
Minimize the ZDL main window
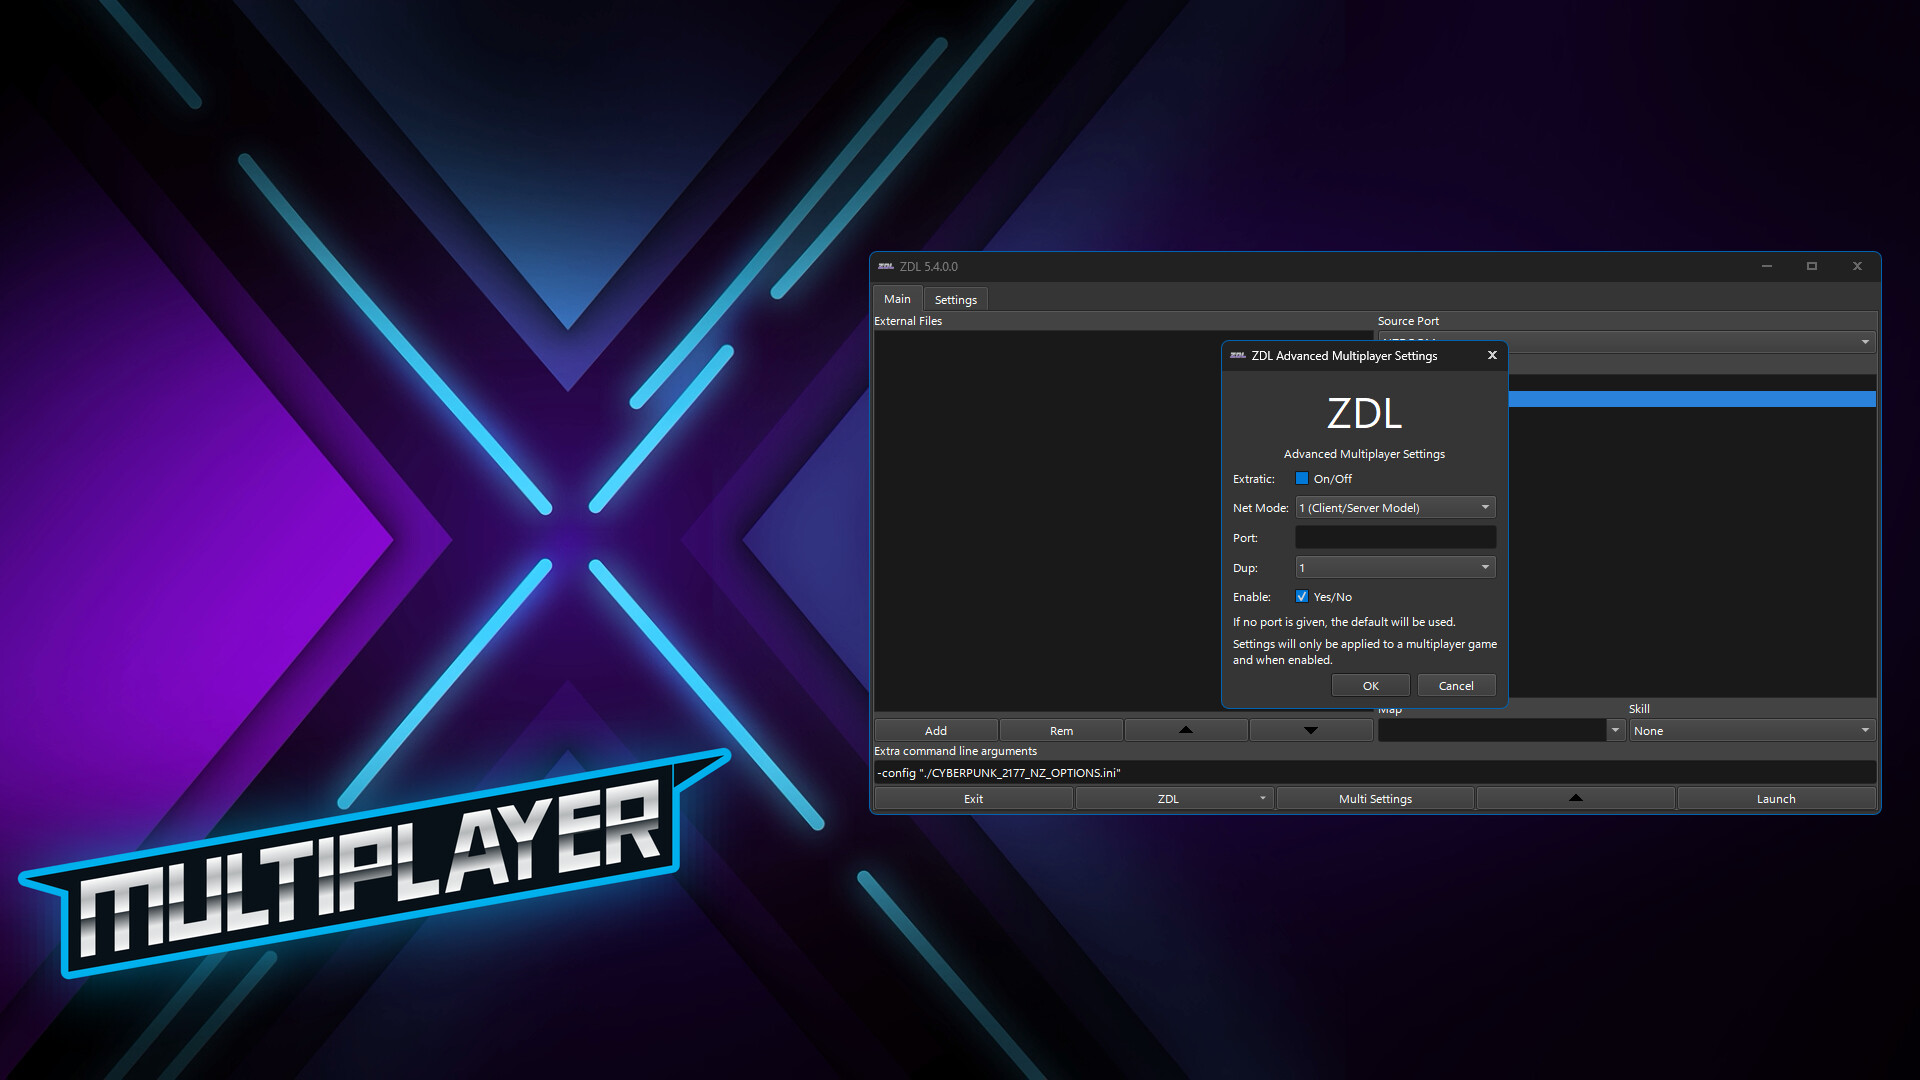click(x=1766, y=266)
